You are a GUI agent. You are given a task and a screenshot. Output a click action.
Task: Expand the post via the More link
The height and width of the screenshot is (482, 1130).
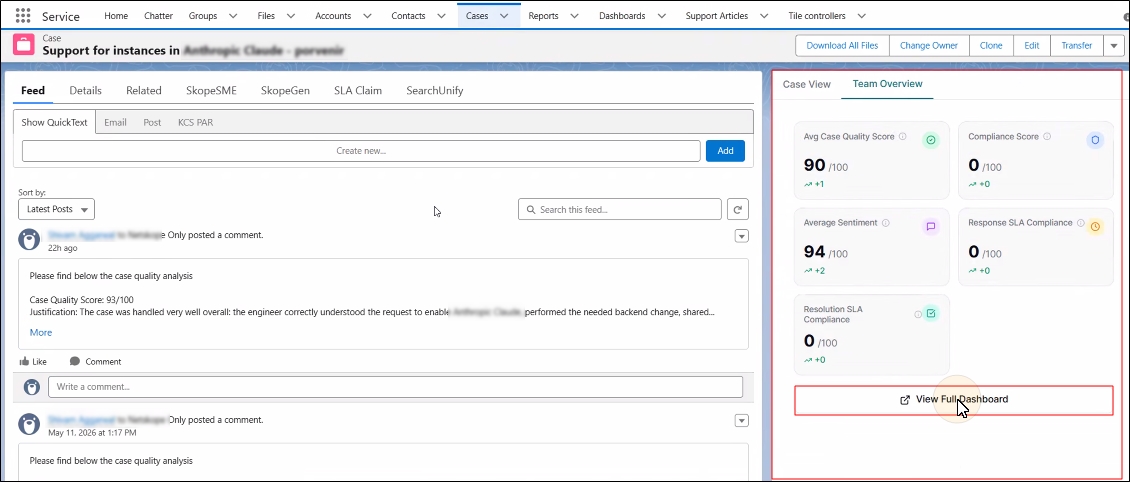click(x=40, y=332)
